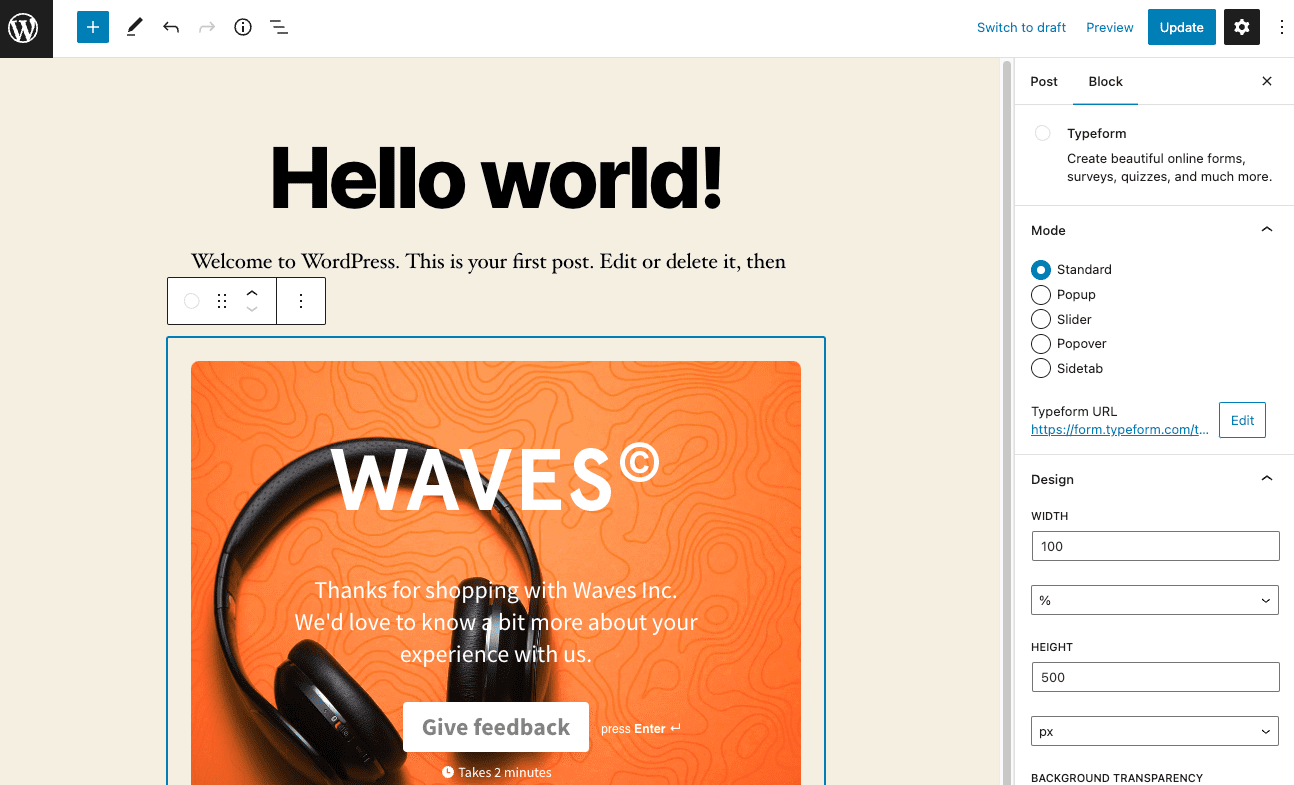The height and width of the screenshot is (785, 1294).
Task: Click the 'press Enter' hint text
Action: tap(641, 729)
